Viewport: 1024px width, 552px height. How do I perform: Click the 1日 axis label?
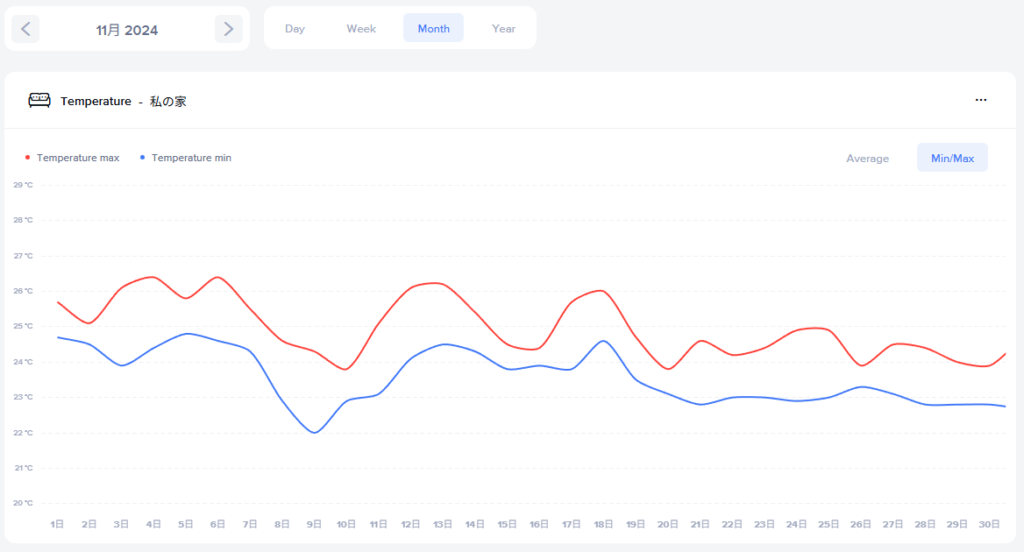pyautogui.click(x=57, y=524)
